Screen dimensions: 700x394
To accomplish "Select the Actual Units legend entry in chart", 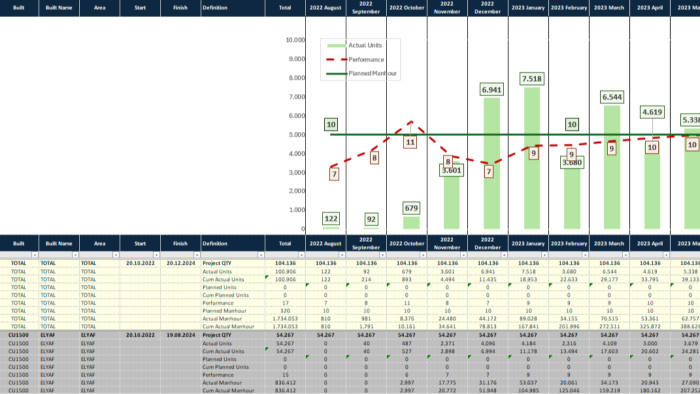I will point(365,45).
